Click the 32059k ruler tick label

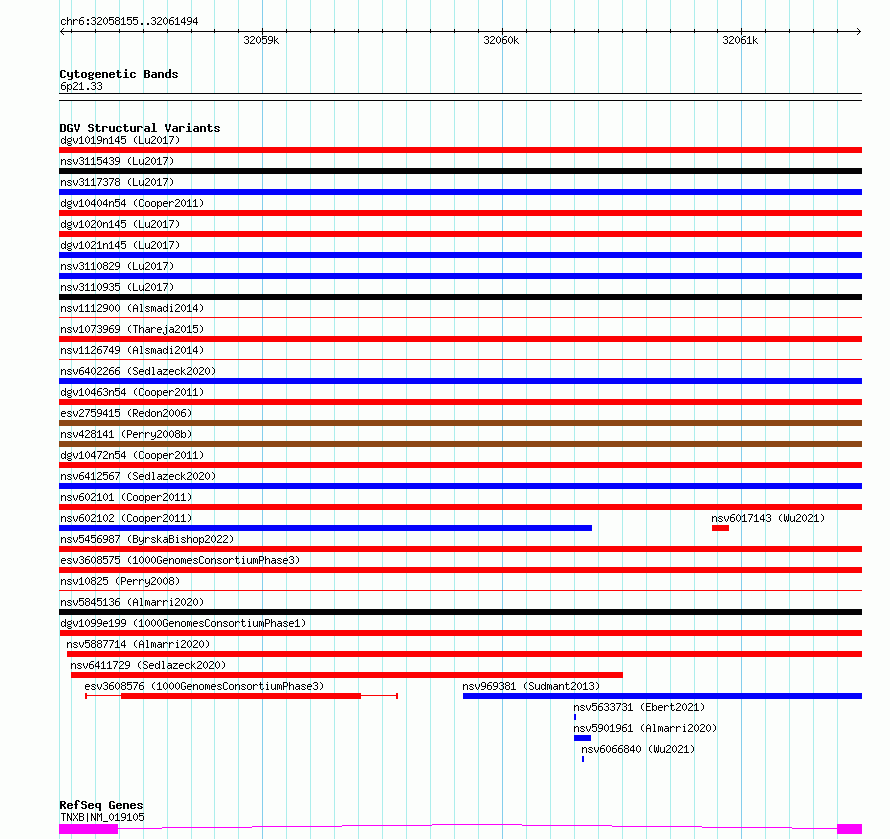point(261,41)
